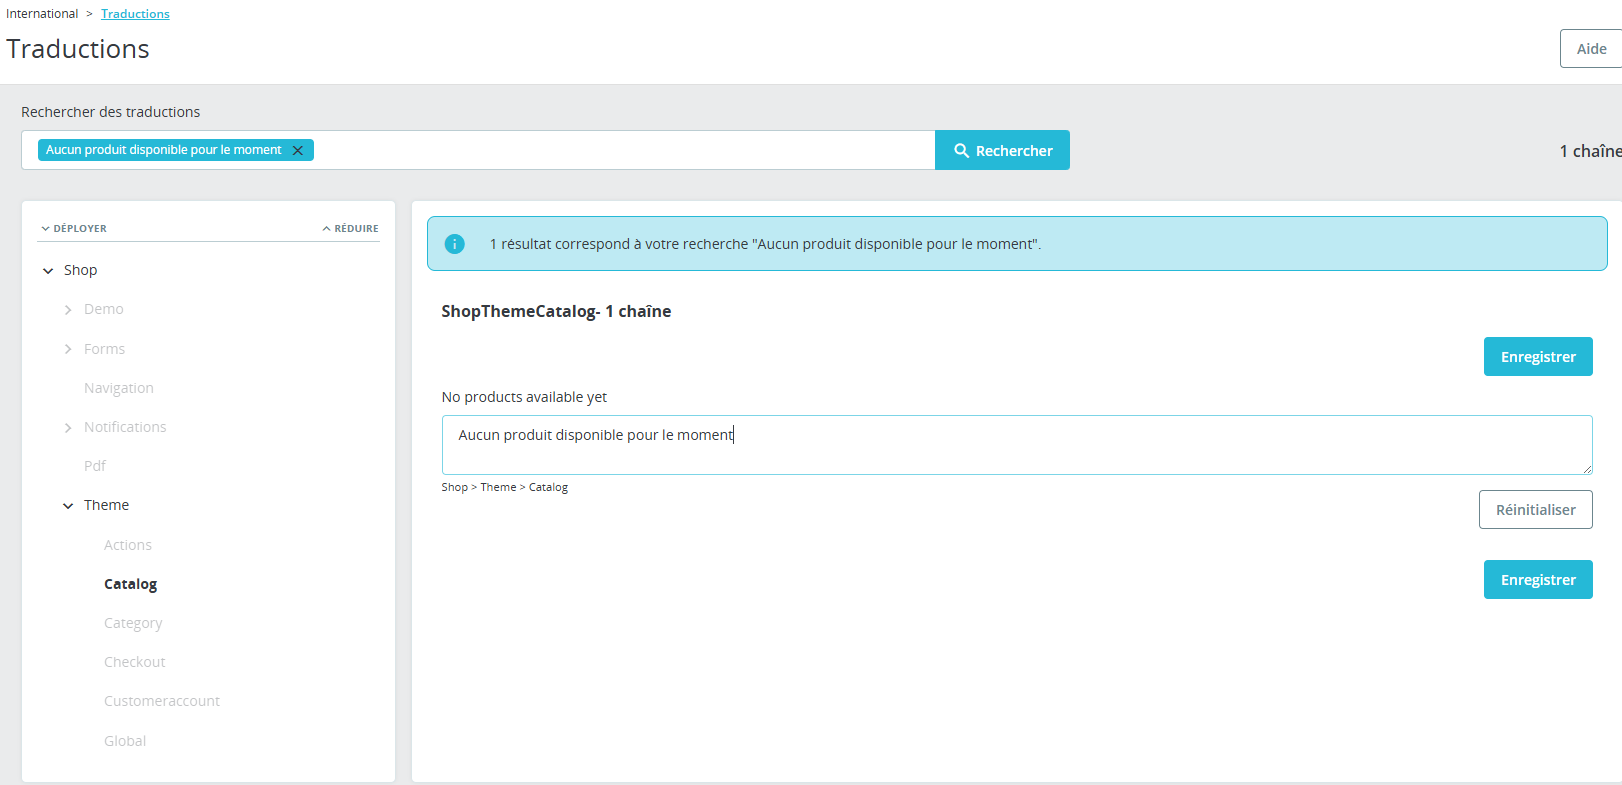Viewport: 1622px width, 785px height.
Task: Click the 'Traductions' page title
Action: [78, 49]
